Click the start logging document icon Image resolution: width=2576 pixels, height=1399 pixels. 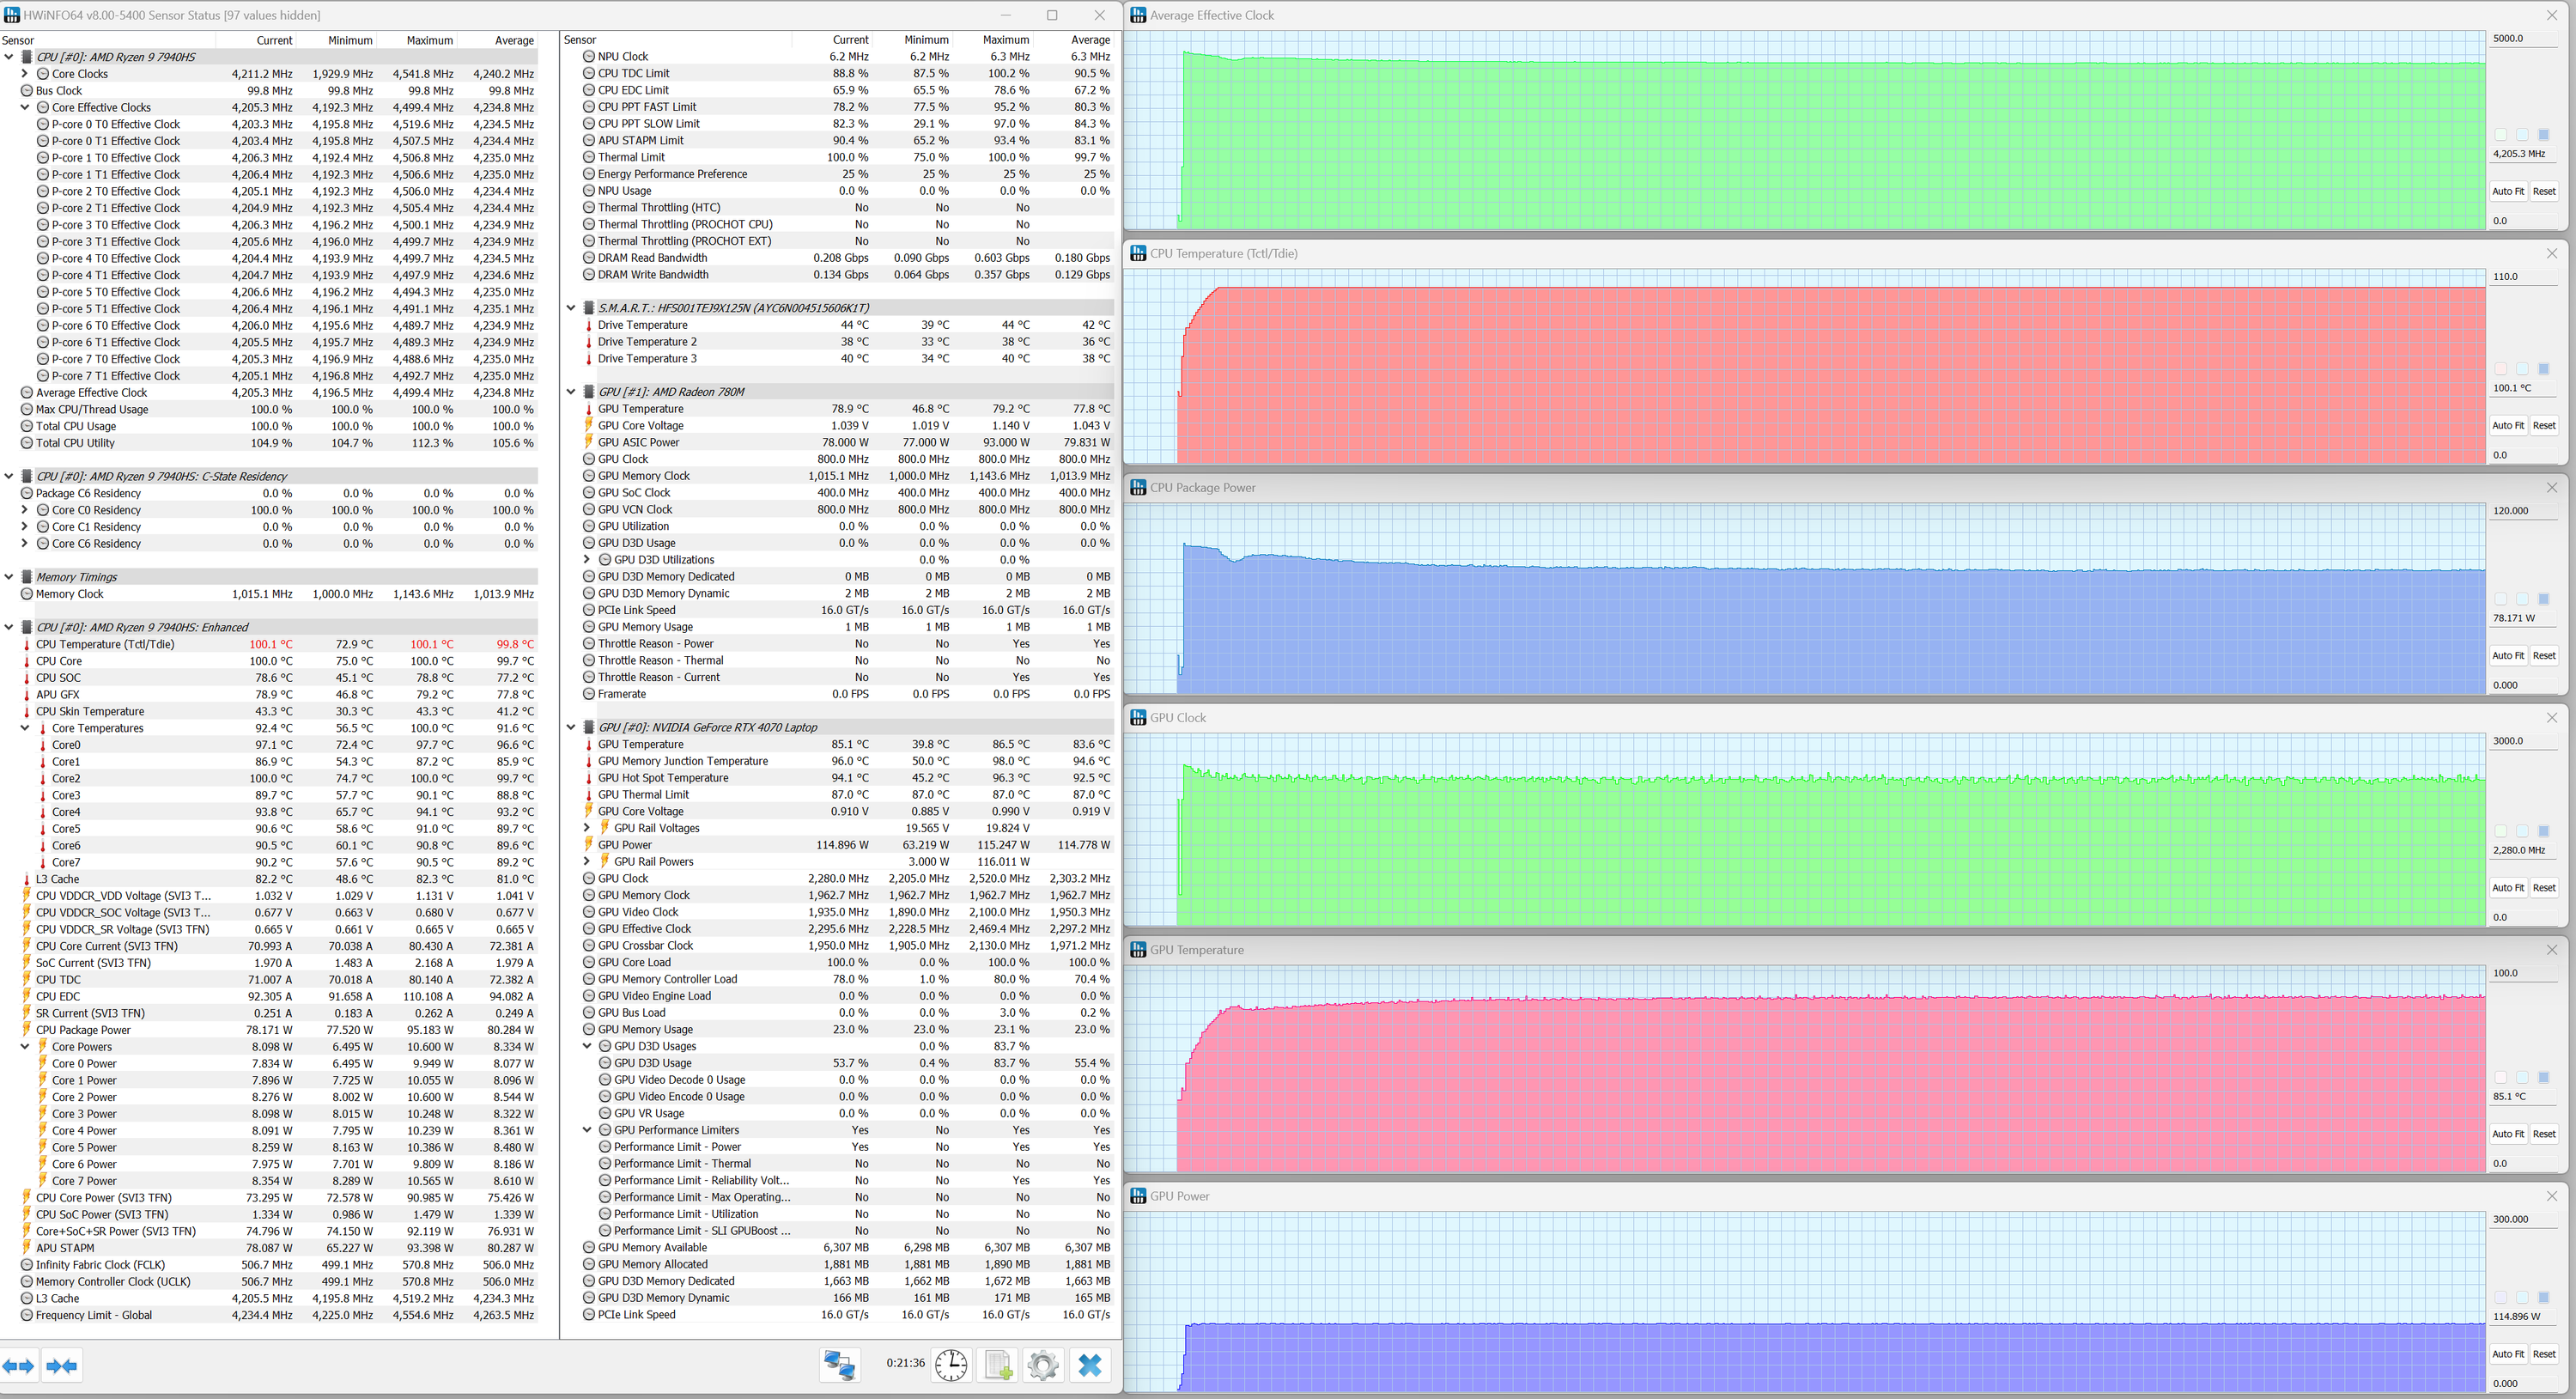coord(997,1365)
